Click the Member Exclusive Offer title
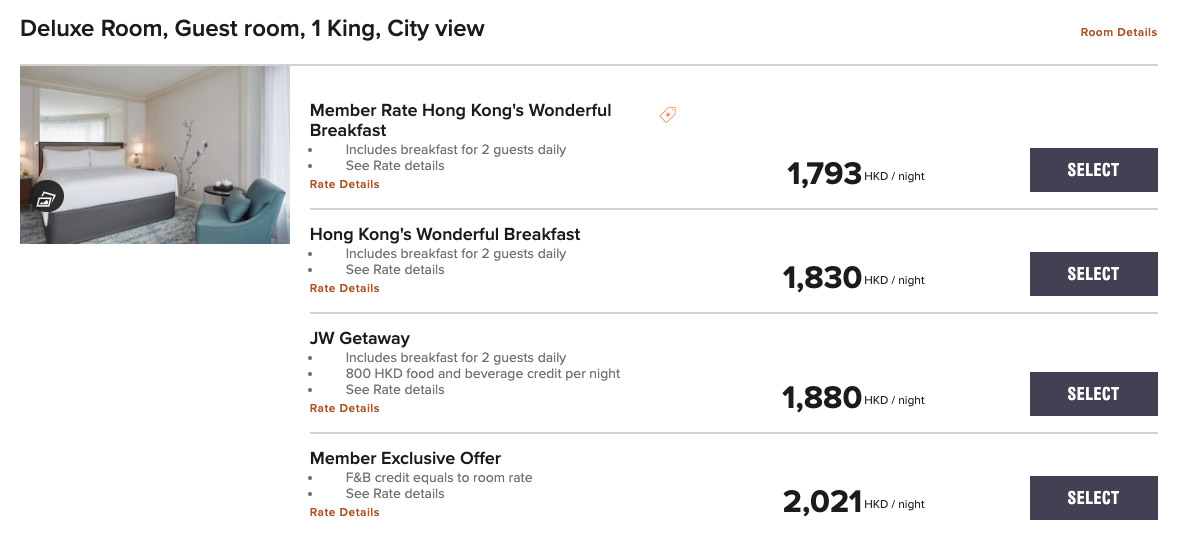The image size is (1178, 534). pos(405,458)
